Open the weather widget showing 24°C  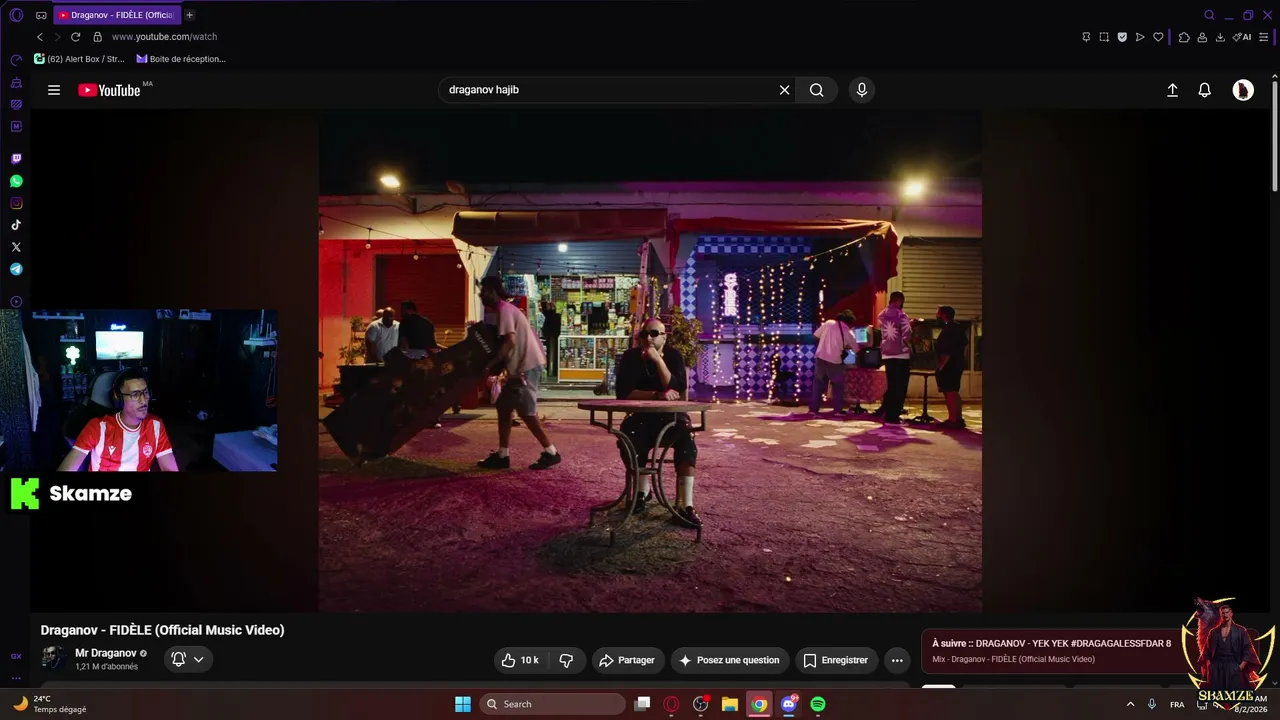click(x=50, y=704)
